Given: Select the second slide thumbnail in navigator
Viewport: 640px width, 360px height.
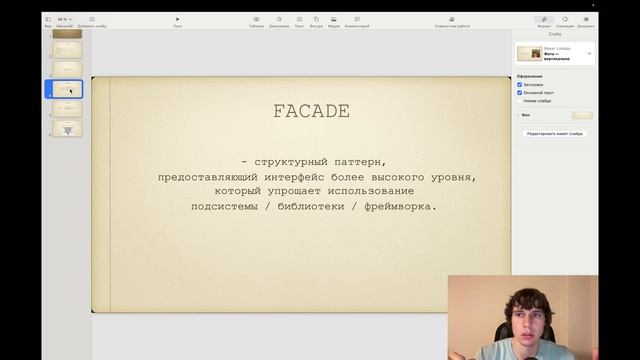Looking at the screenshot, I should [67, 50].
